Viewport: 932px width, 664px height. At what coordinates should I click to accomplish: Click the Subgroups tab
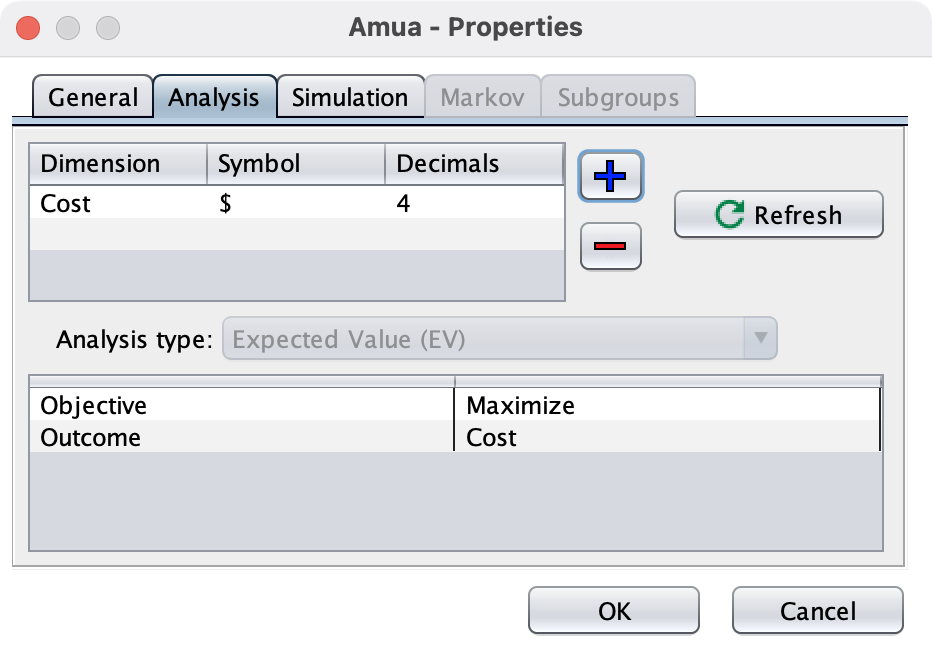[617, 98]
